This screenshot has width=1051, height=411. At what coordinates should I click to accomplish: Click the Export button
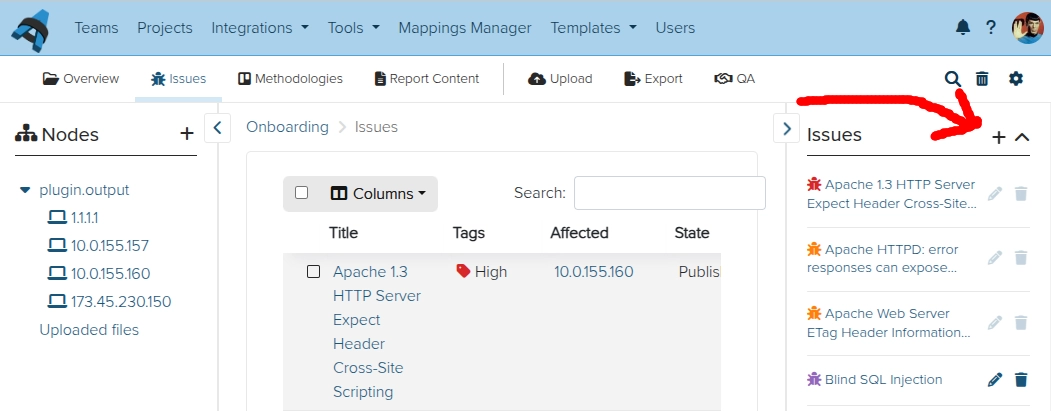[x=653, y=79]
